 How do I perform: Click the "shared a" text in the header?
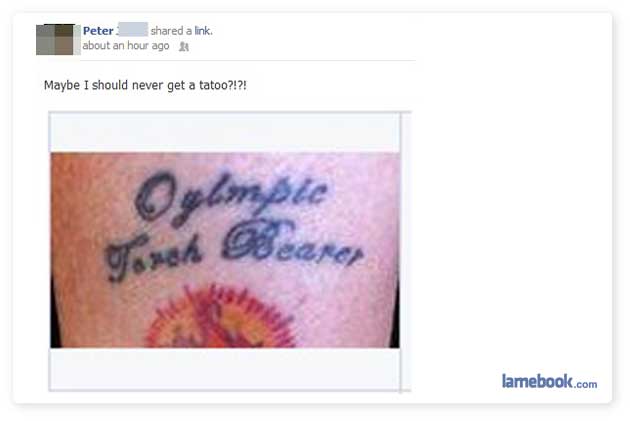point(171,31)
